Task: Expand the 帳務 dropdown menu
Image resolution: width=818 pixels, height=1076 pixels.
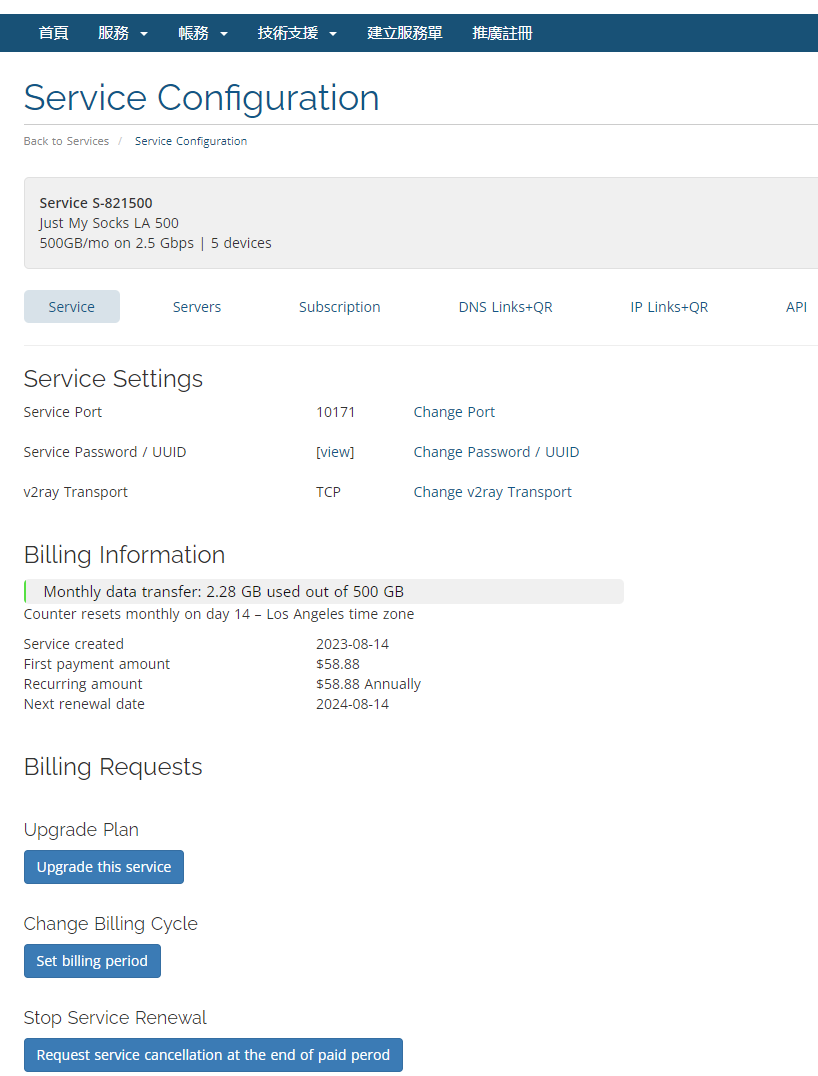Action: 203,33
